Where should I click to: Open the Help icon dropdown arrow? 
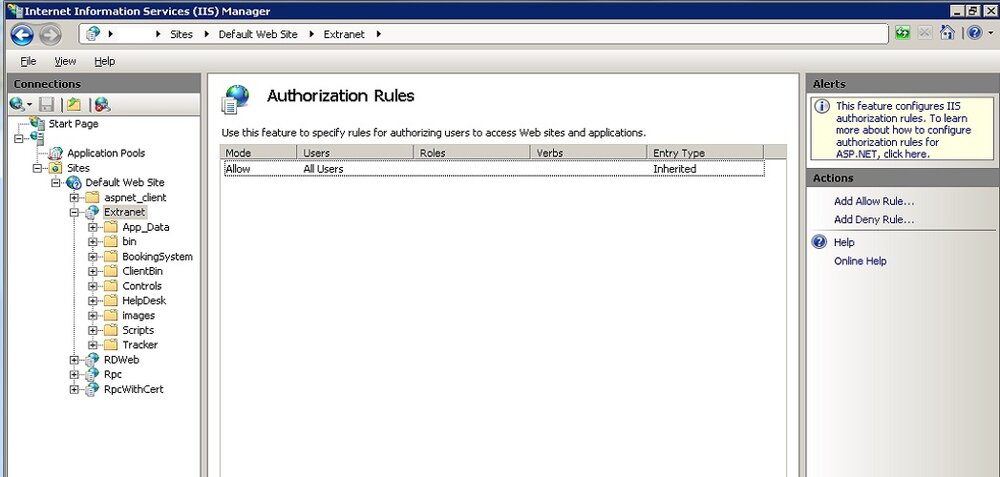click(x=990, y=34)
